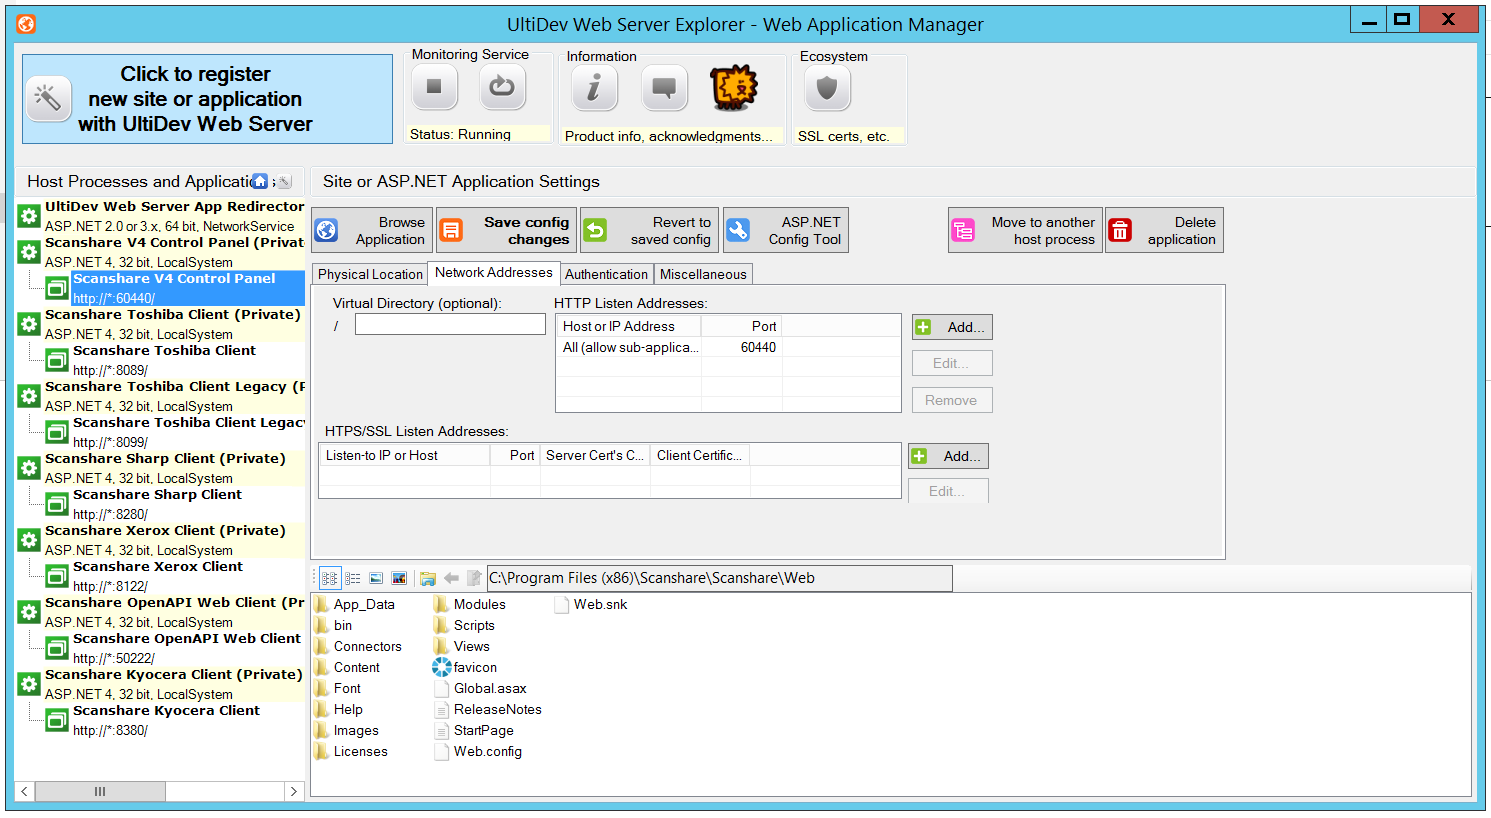Click Scanshare Sharp Client (Private) gear icon

click(30, 468)
